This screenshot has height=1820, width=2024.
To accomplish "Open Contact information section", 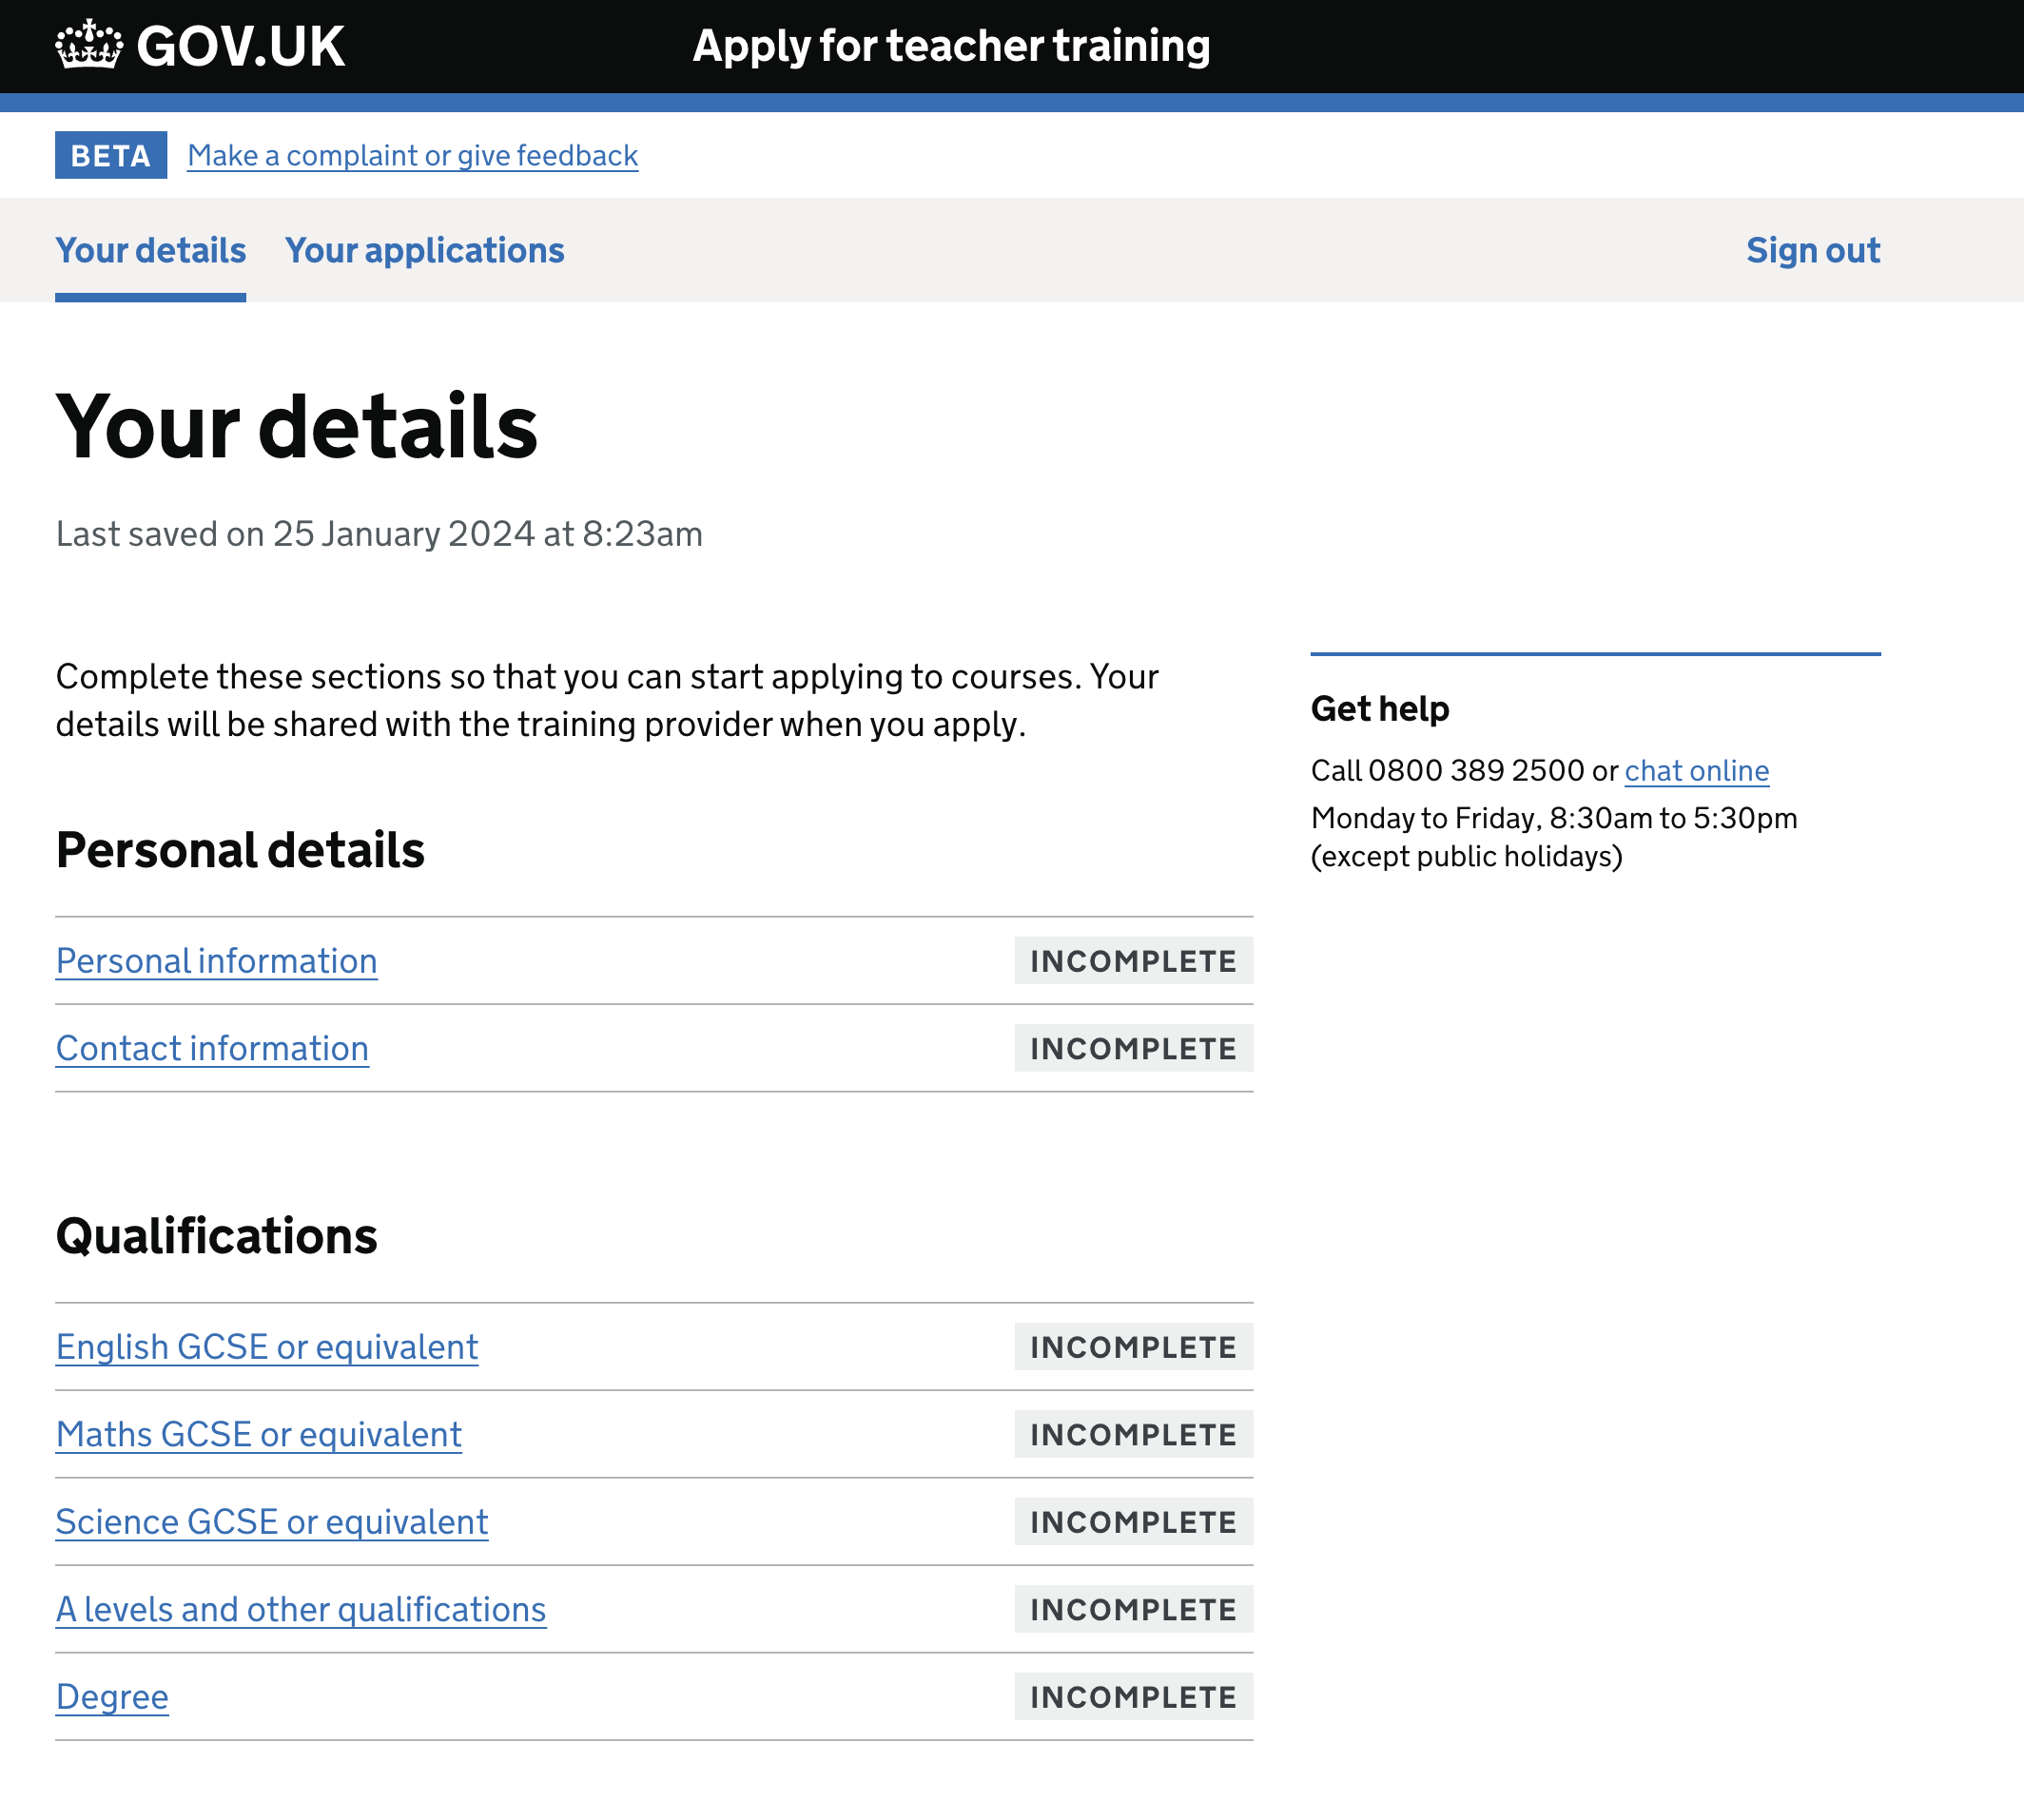I will point(212,1048).
